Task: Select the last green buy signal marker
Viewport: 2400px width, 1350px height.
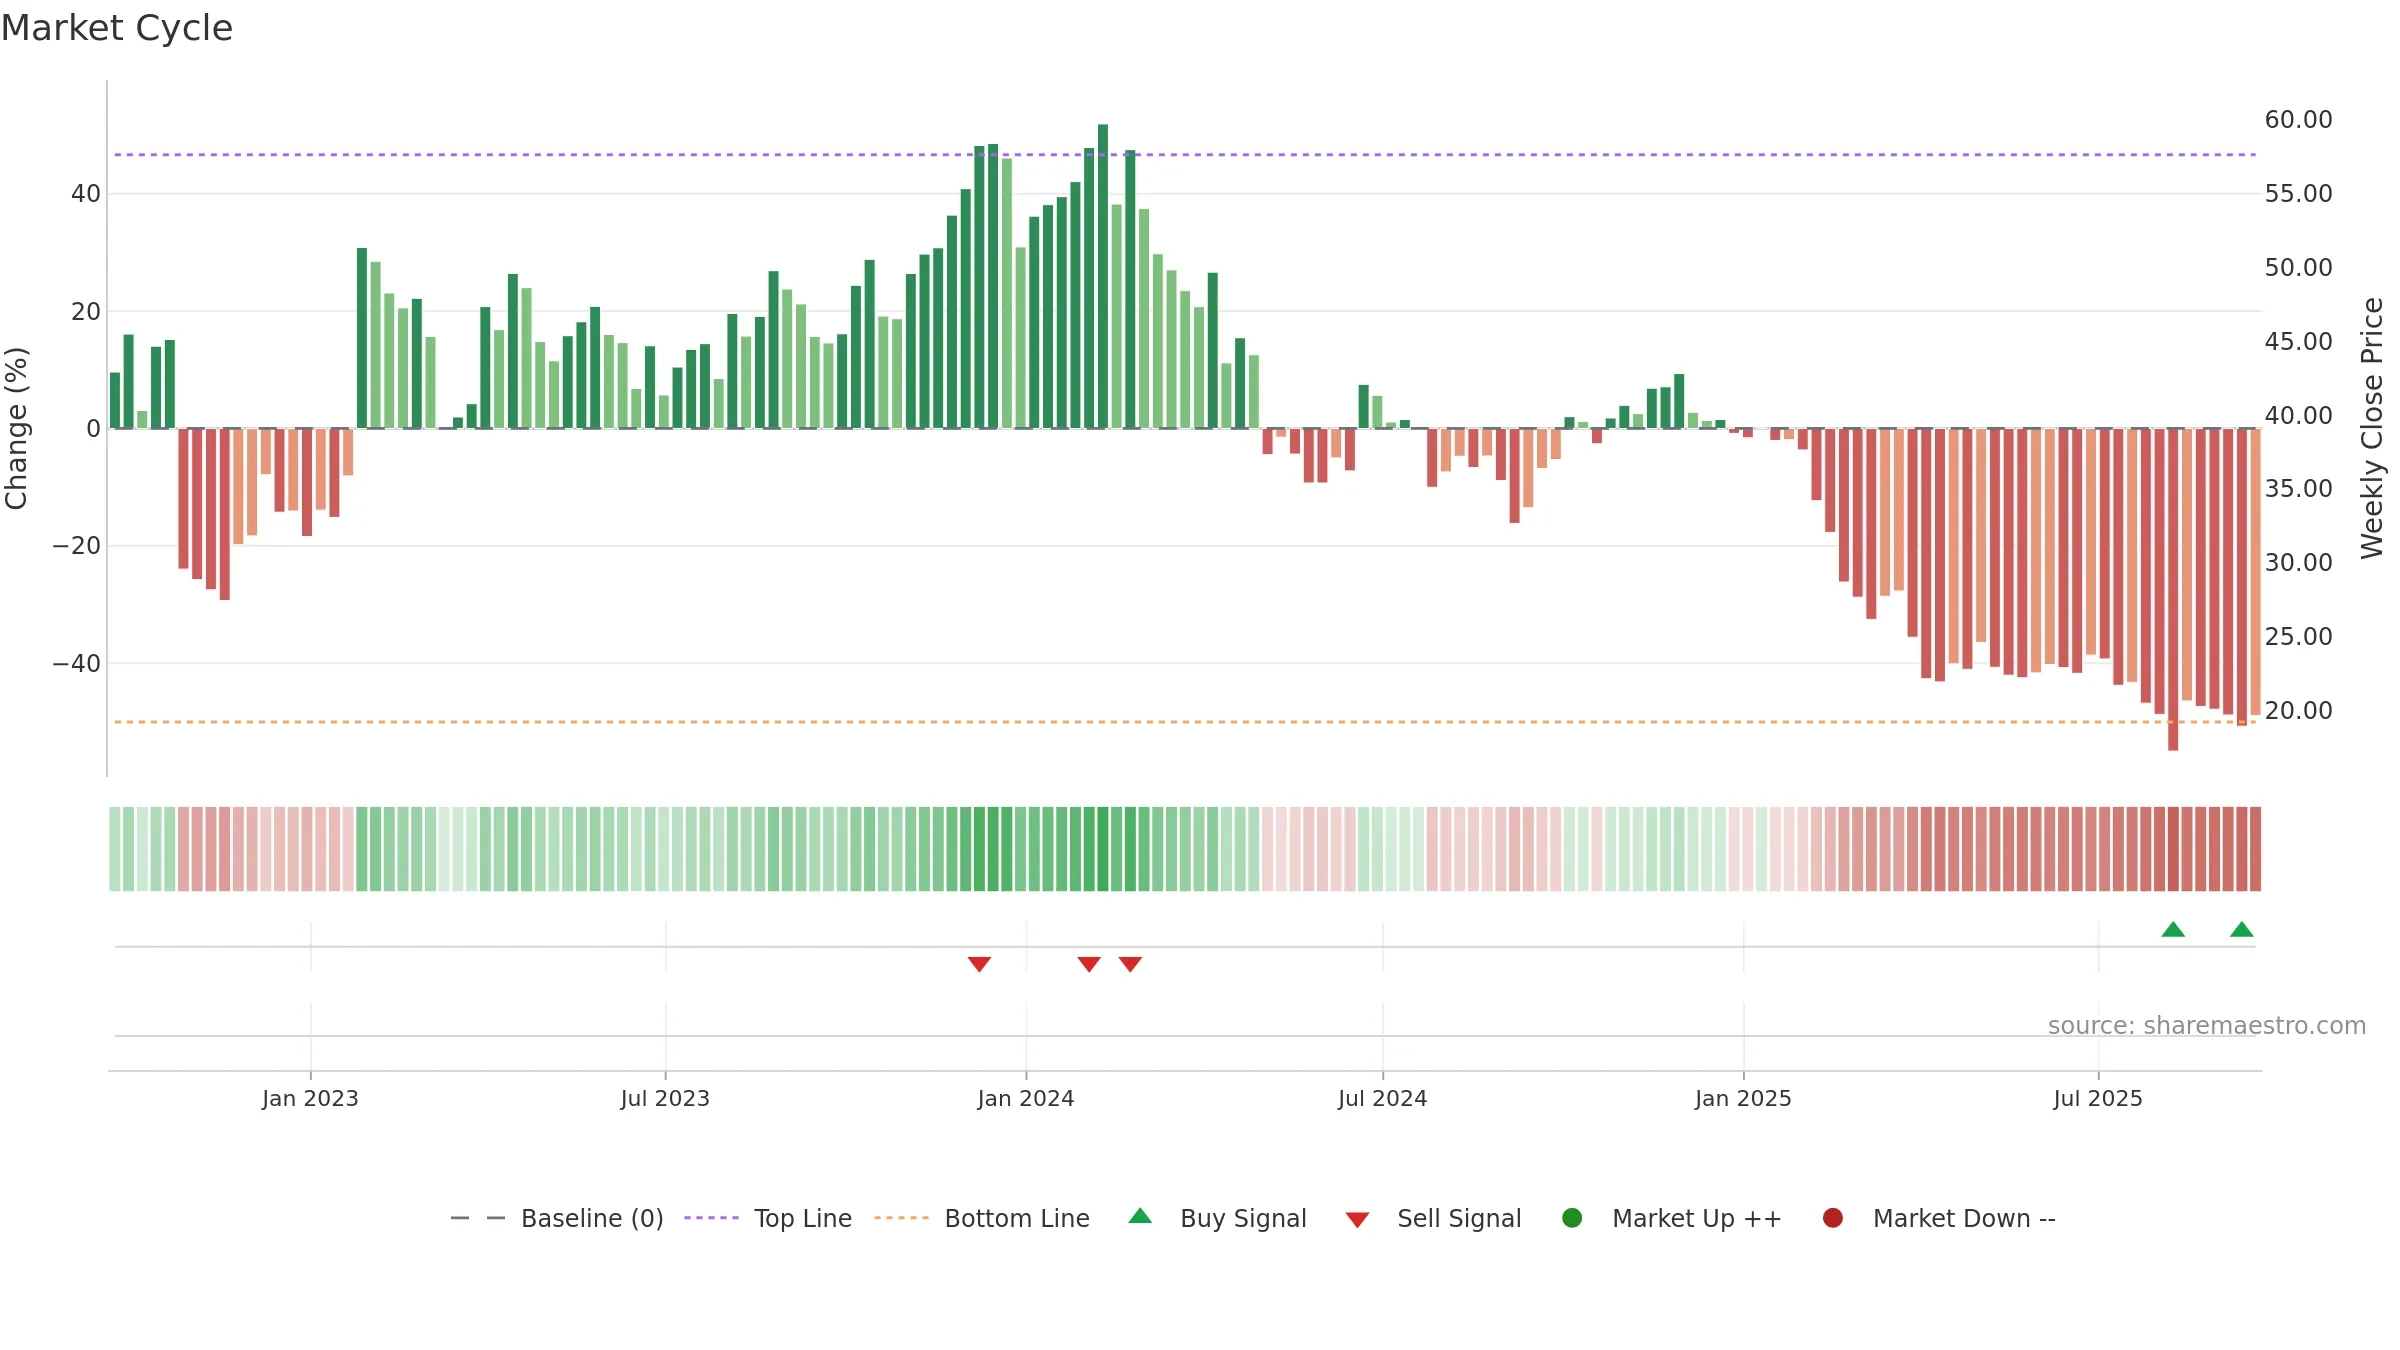Action: coord(2242,930)
